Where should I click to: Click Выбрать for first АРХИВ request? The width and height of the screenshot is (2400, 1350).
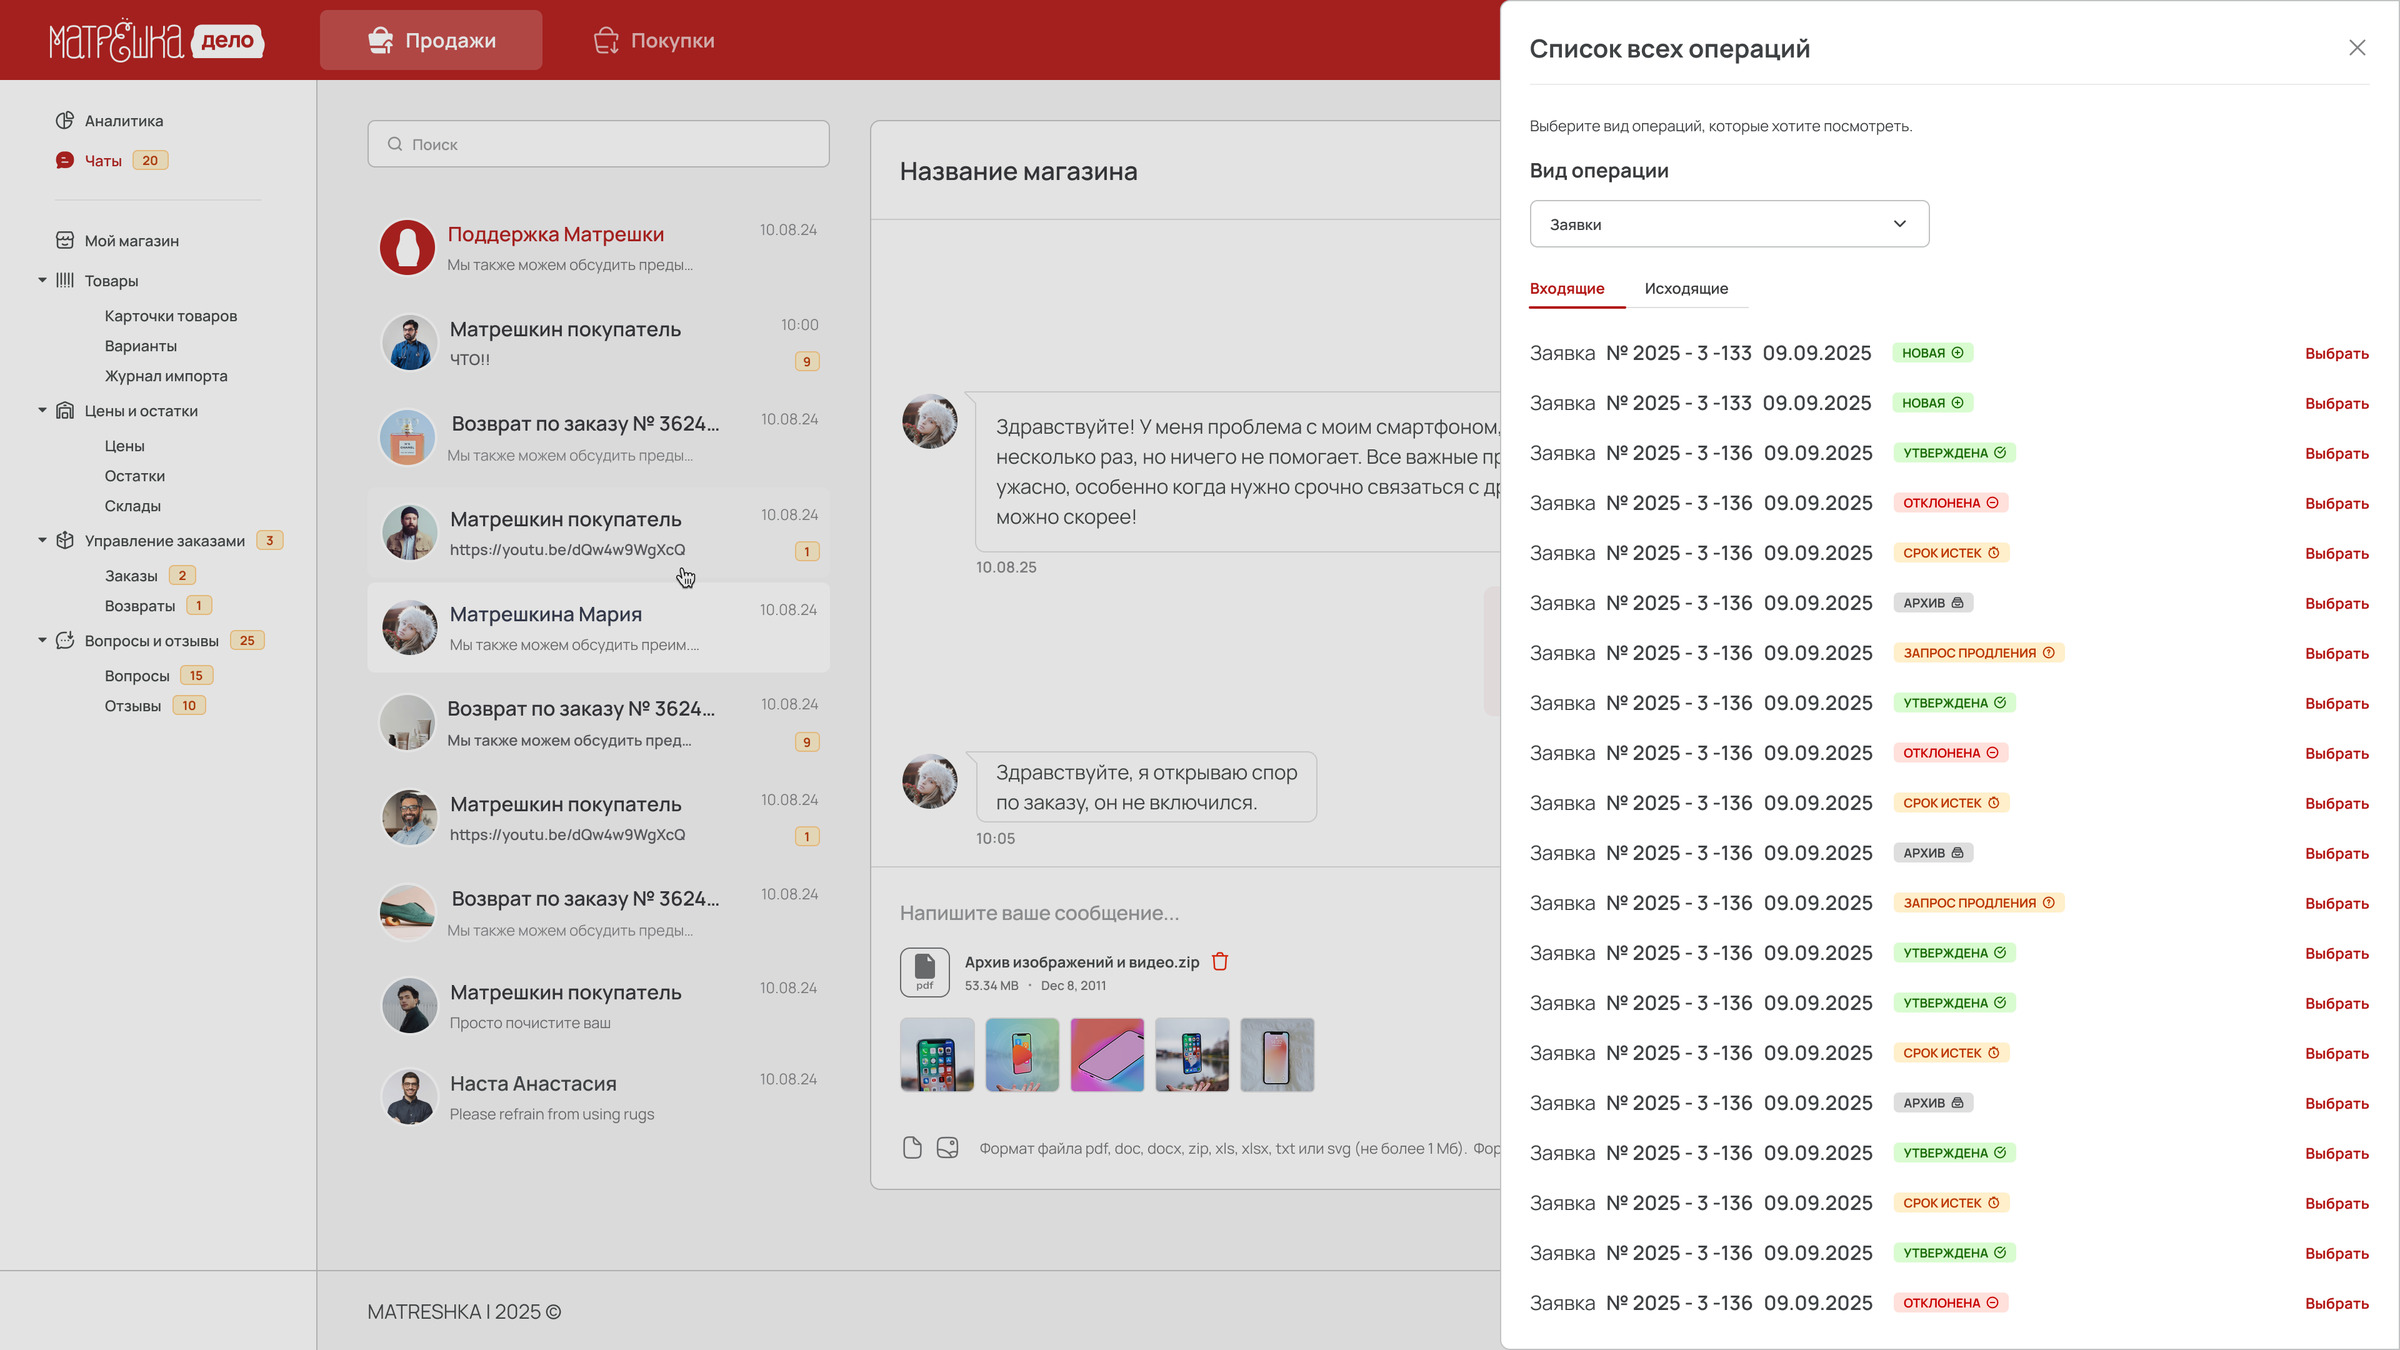point(2337,603)
